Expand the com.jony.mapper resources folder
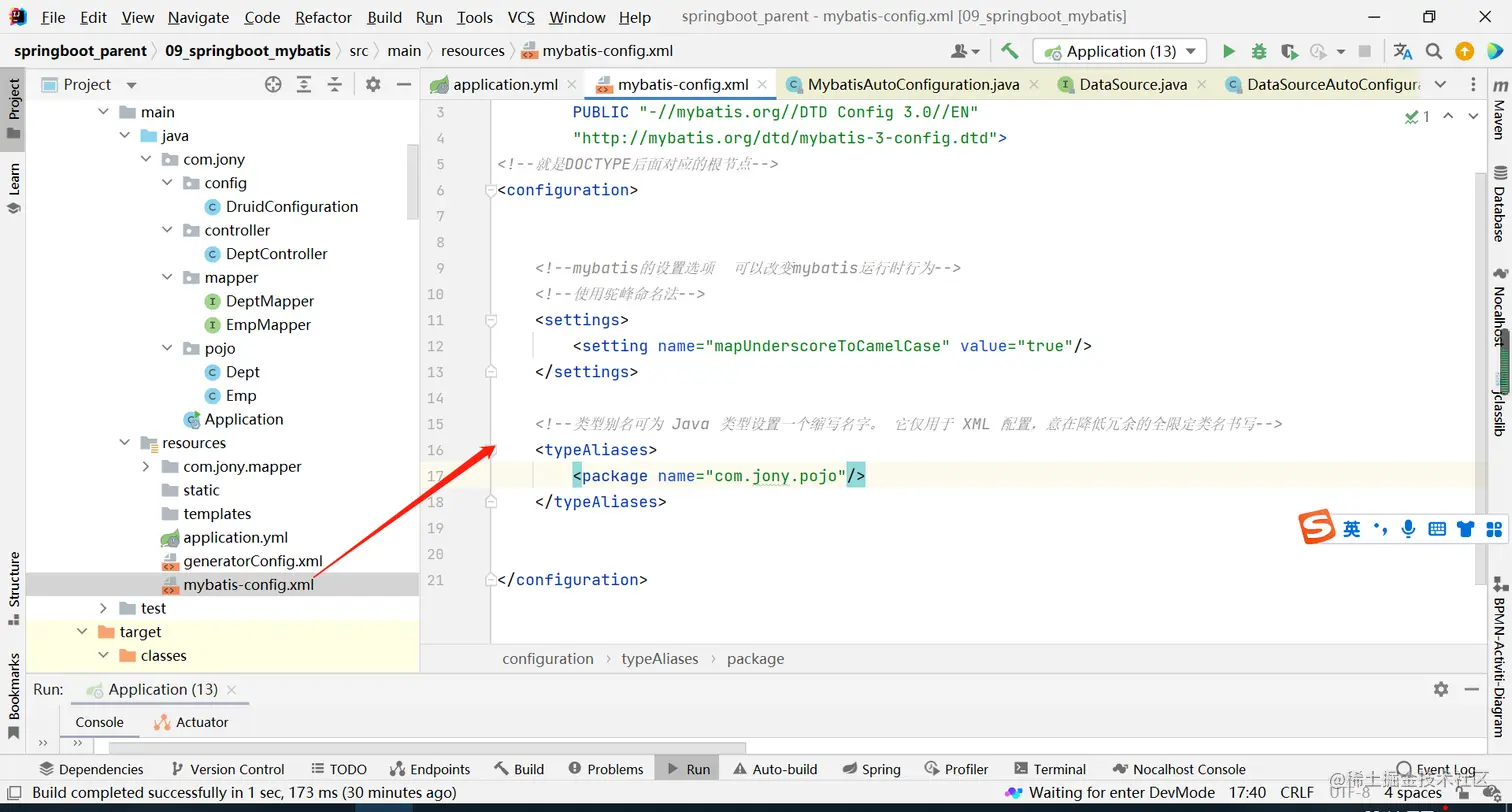The height and width of the screenshot is (812, 1512). tap(146, 466)
